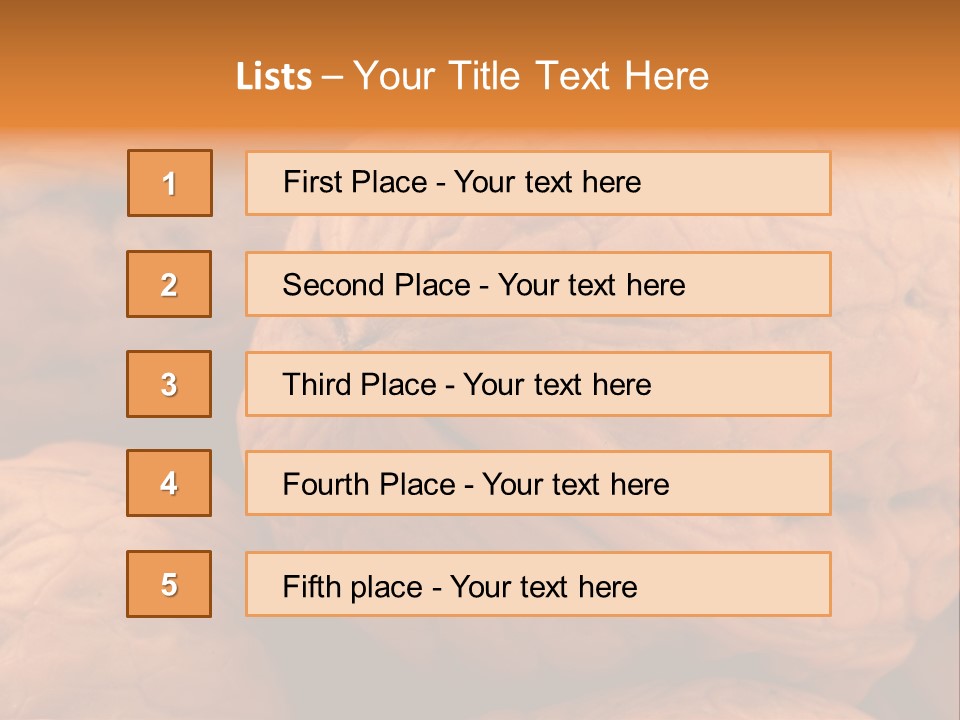Viewport: 960px width, 720px height.
Task: Click the bold word Lists in title
Action: click(x=274, y=77)
